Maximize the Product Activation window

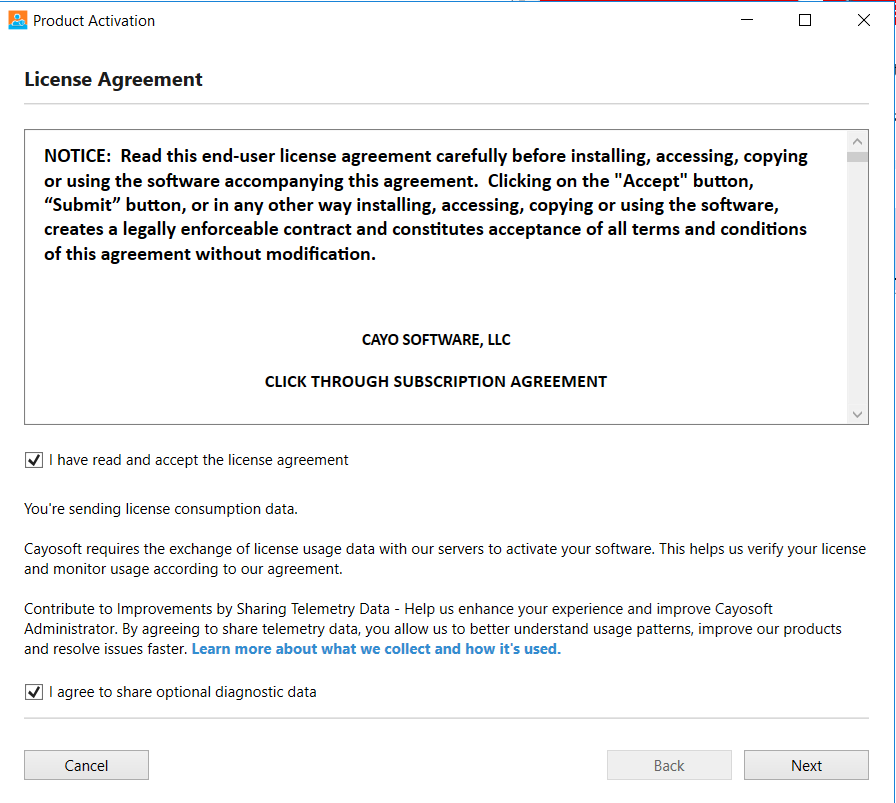805,20
